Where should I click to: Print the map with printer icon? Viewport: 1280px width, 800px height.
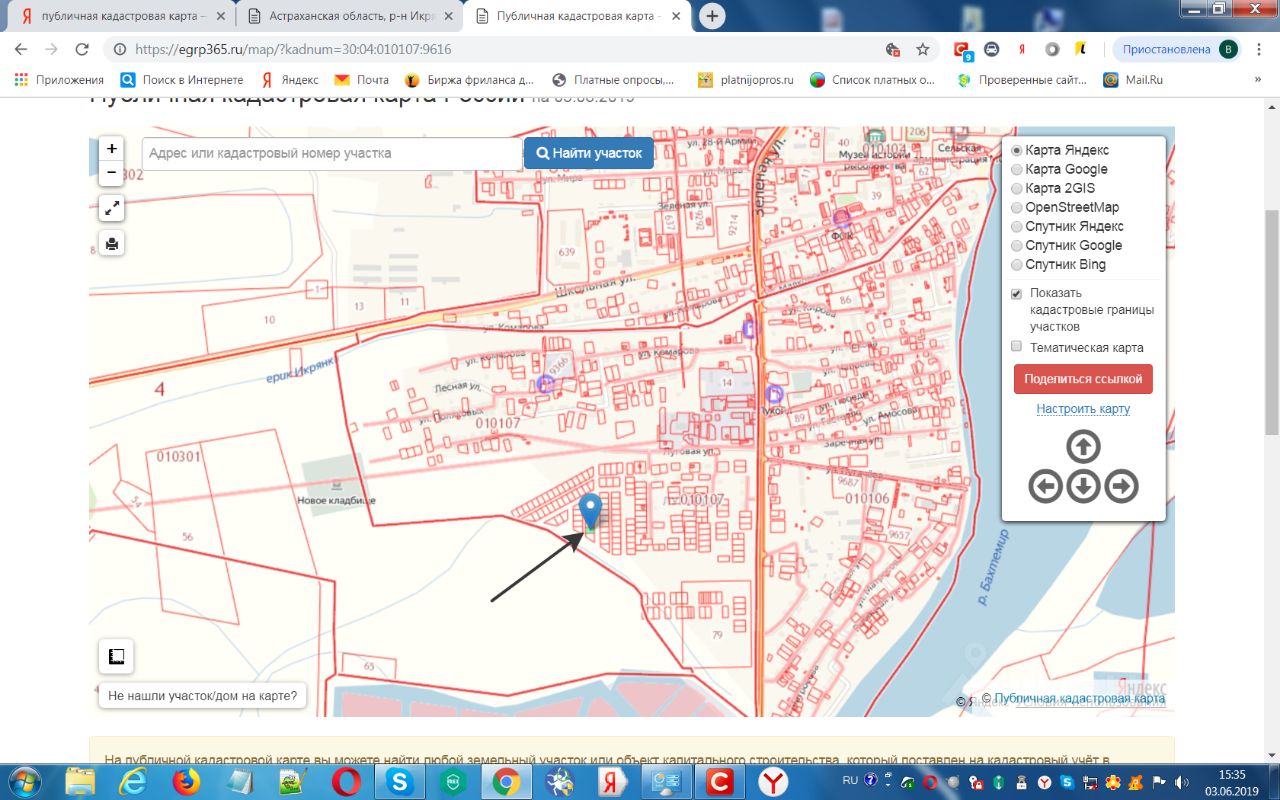coord(112,243)
